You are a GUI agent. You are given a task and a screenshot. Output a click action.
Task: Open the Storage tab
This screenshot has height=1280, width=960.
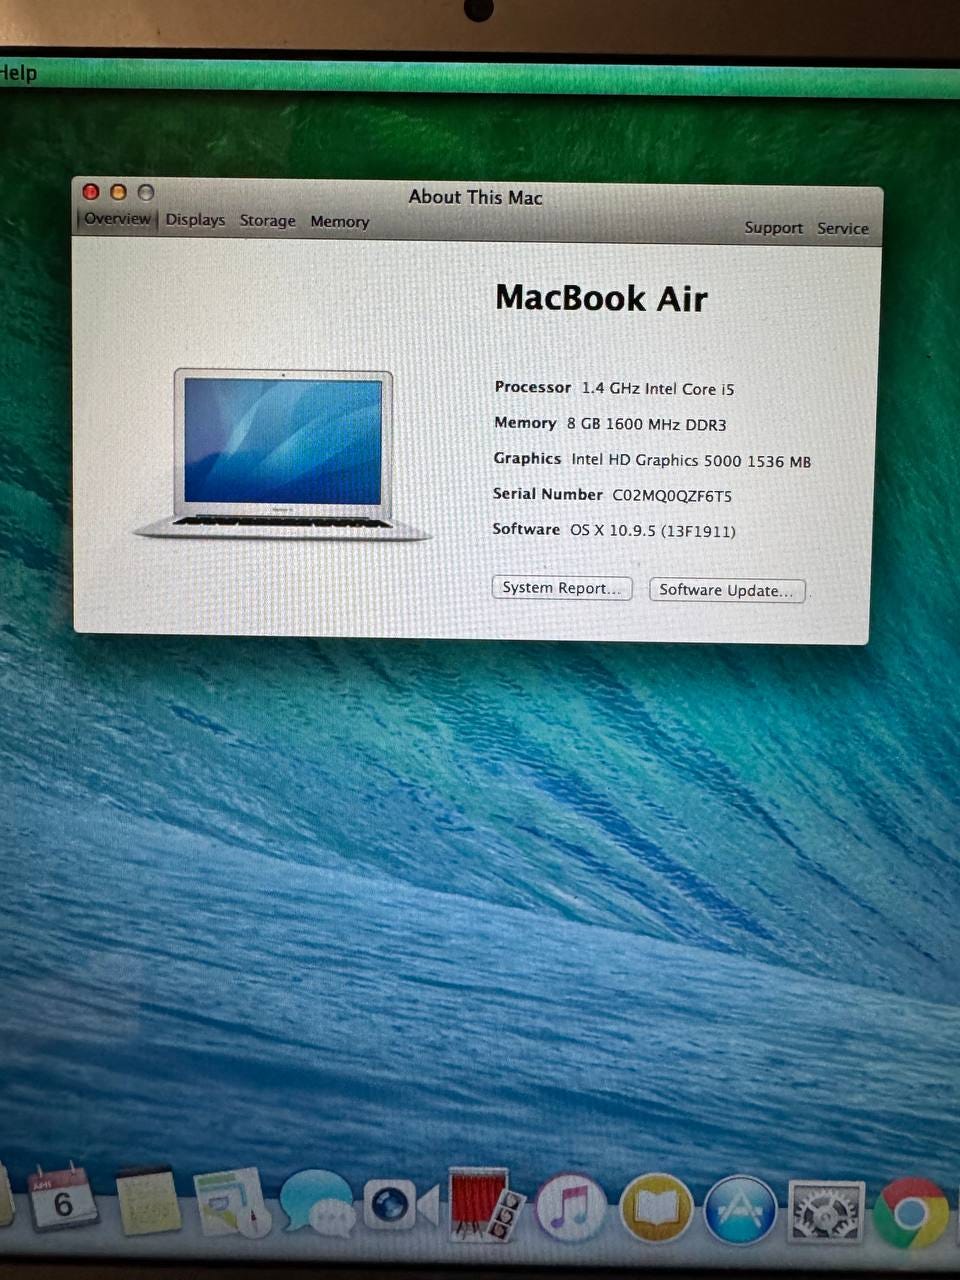click(x=267, y=221)
